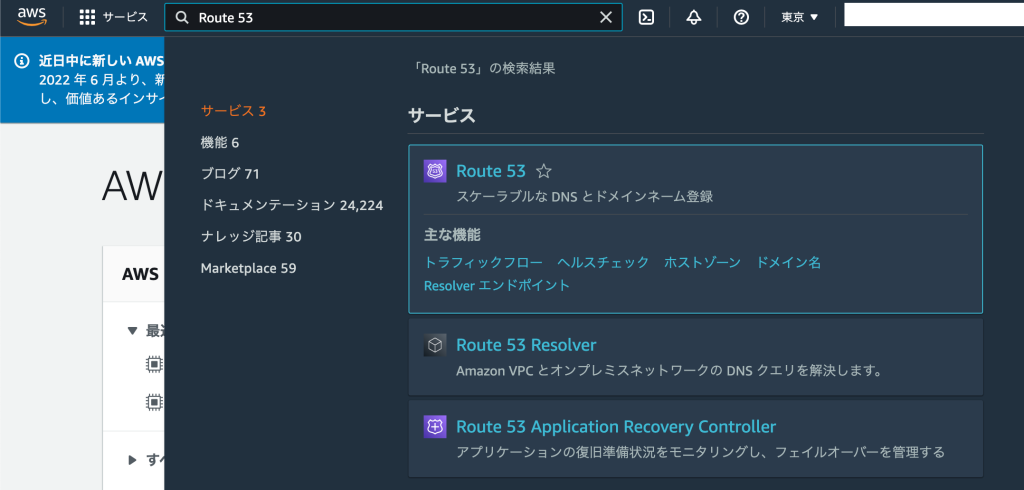Favorite Route 53 with the star icon
The height and width of the screenshot is (490, 1024).
click(x=543, y=172)
